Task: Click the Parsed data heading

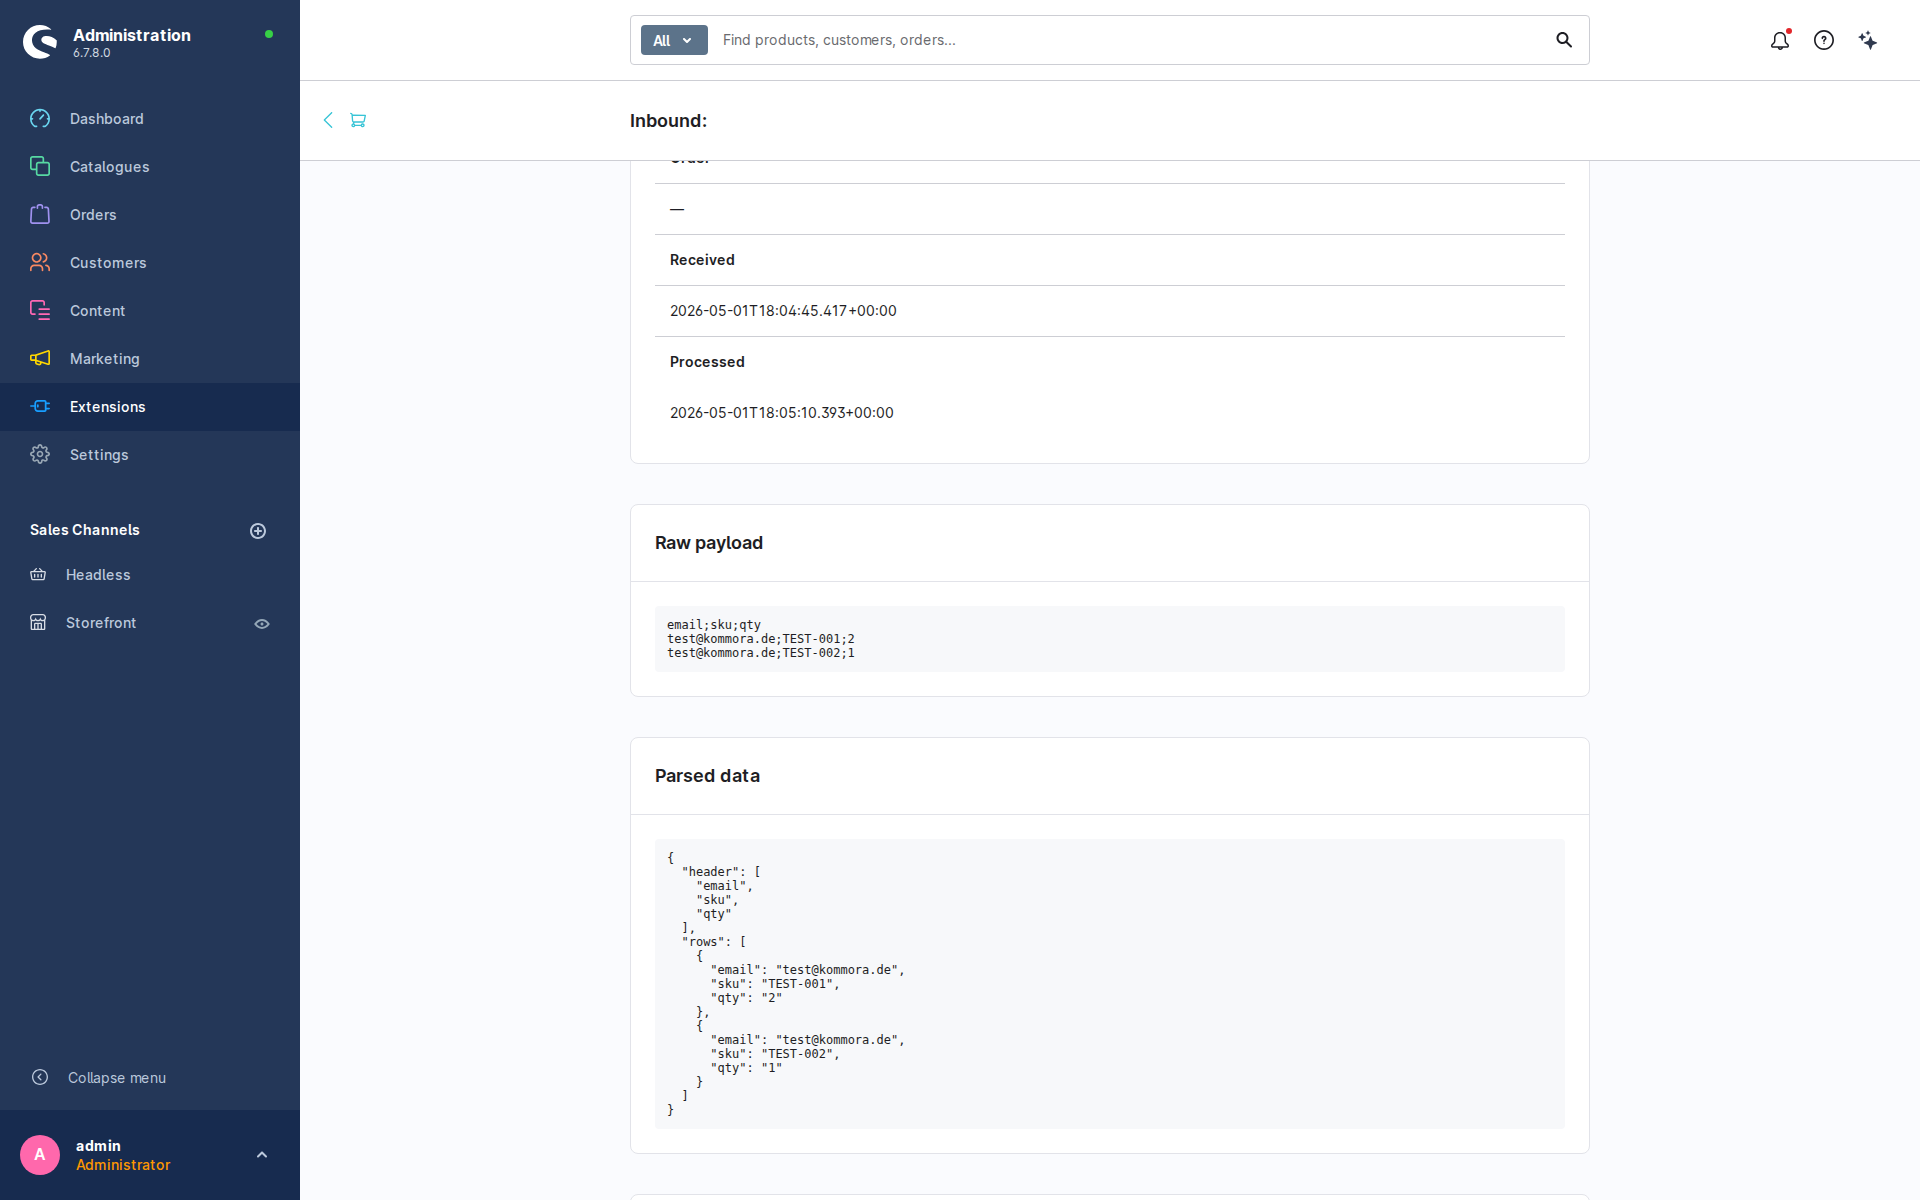Action: pyautogui.click(x=707, y=776)
